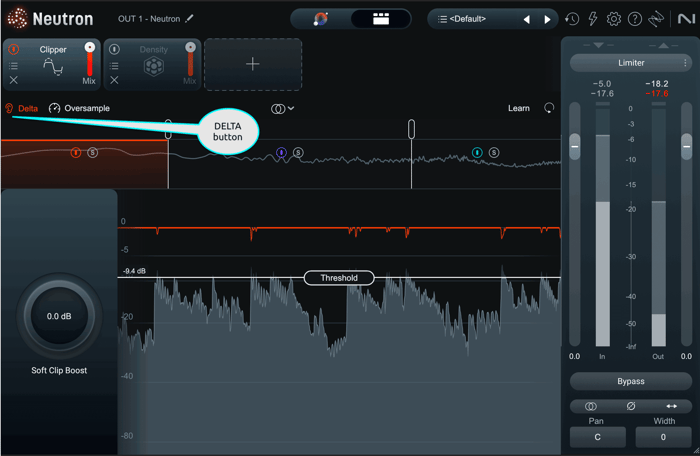Click the inter-plugin communication icon
The height and width of the screenshot is (456, 700).
(656, 19)
